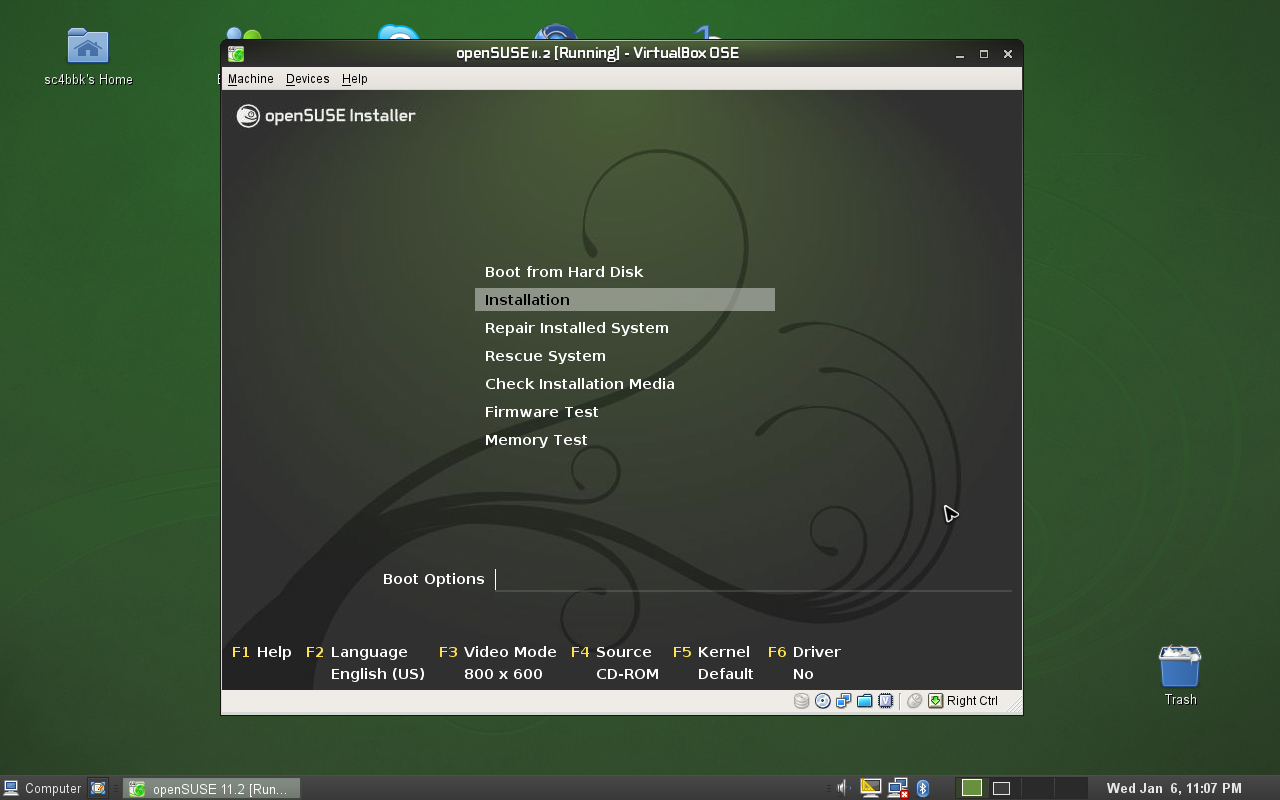
Task: Click the CD-ROM source value
Action: click(x=627, y=674)
